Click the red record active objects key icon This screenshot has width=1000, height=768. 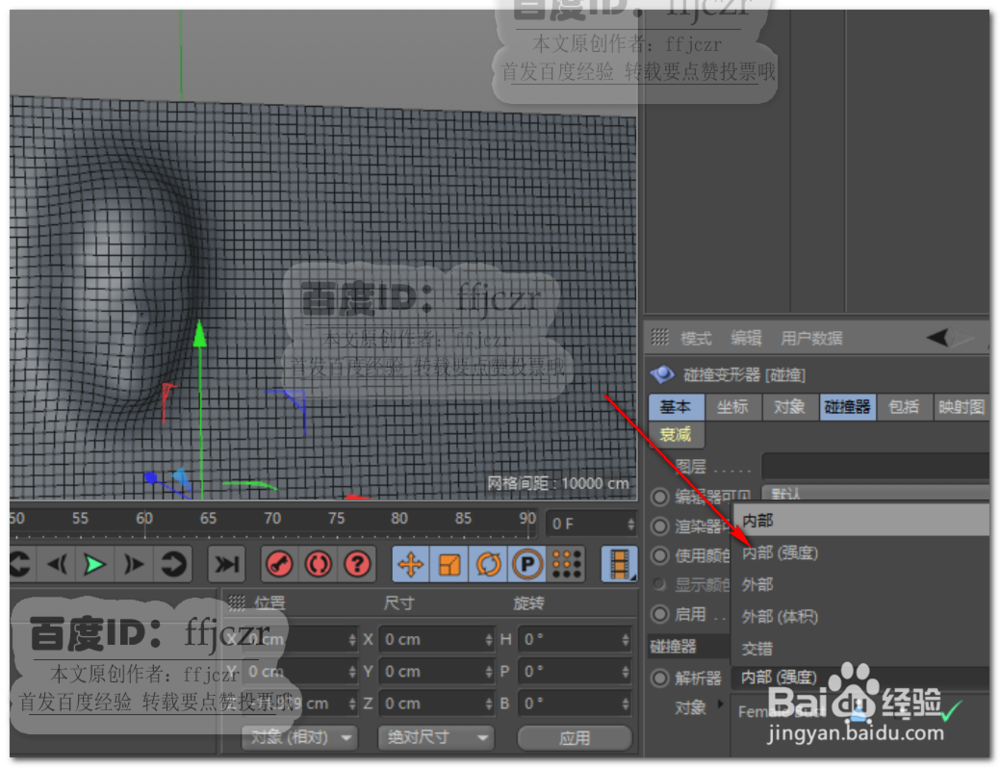(279, 565)
